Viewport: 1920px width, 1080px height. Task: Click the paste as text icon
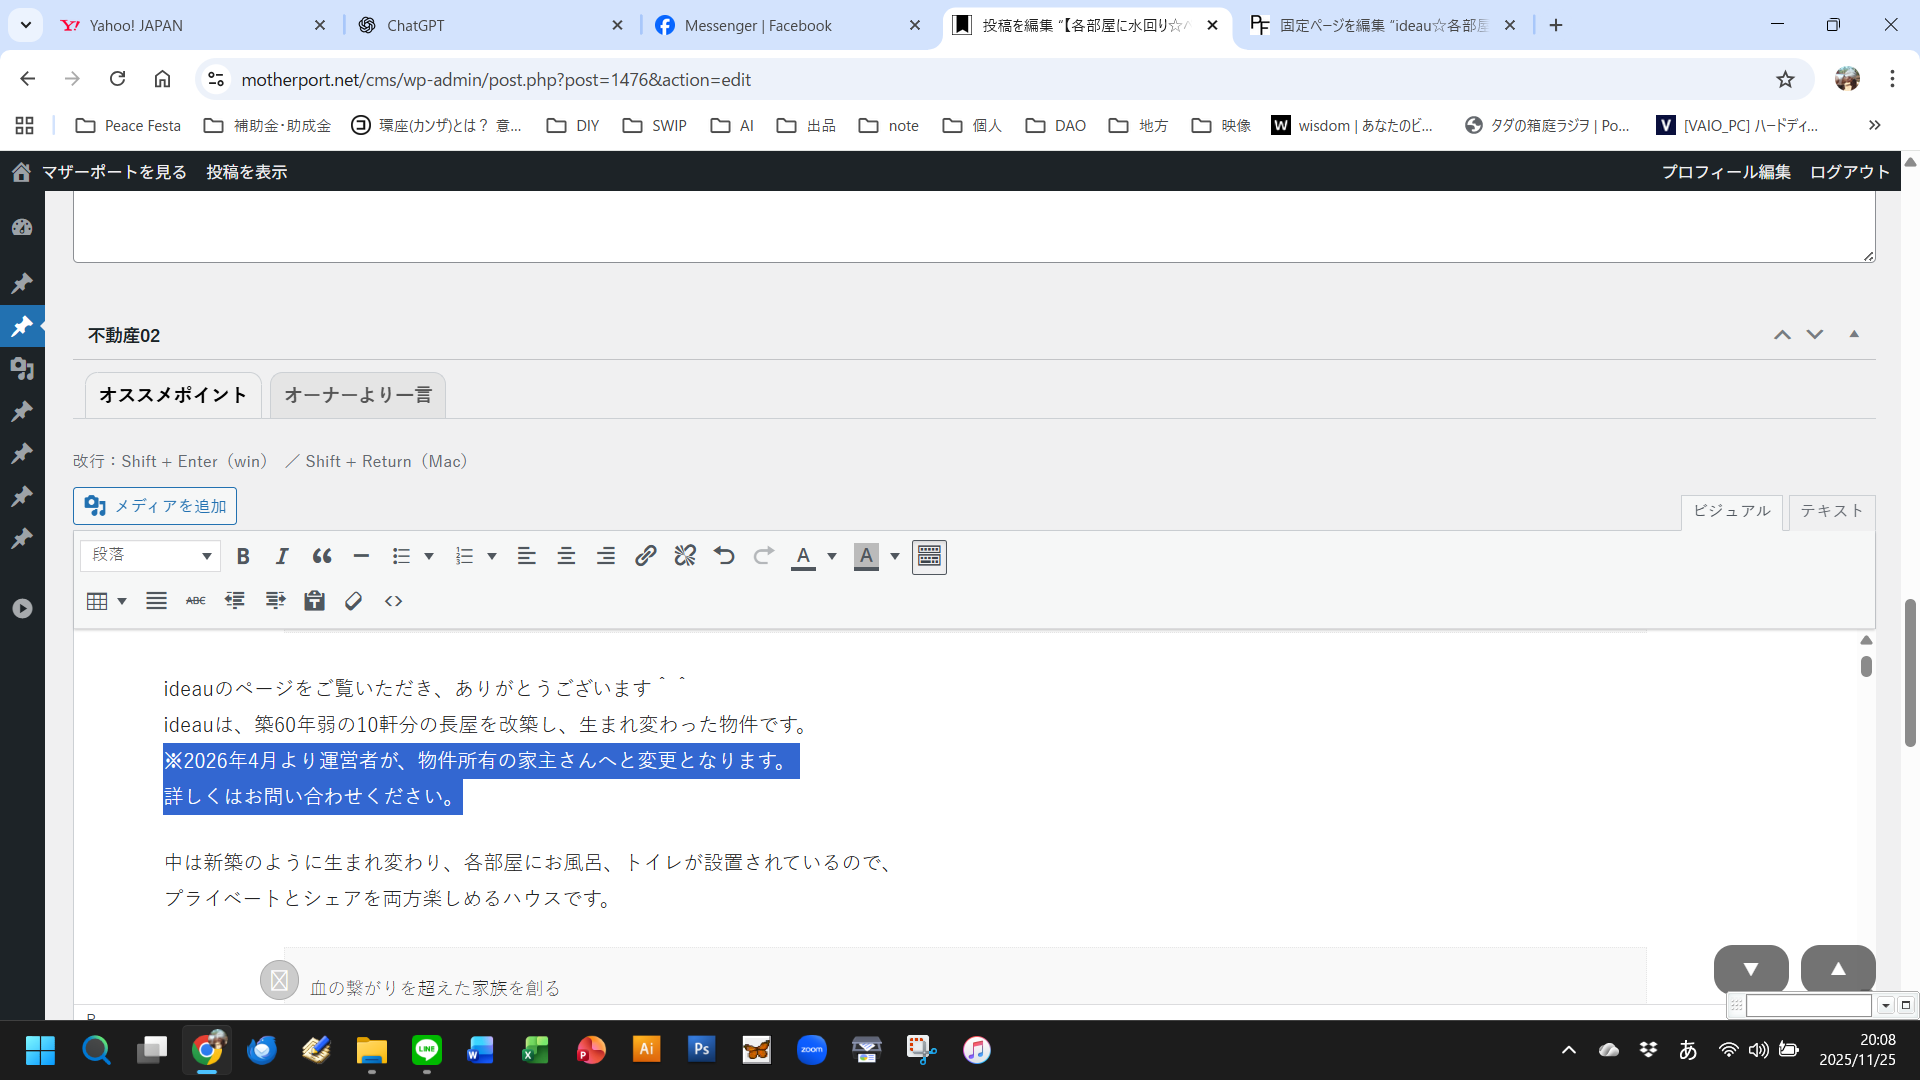[314, 601]
